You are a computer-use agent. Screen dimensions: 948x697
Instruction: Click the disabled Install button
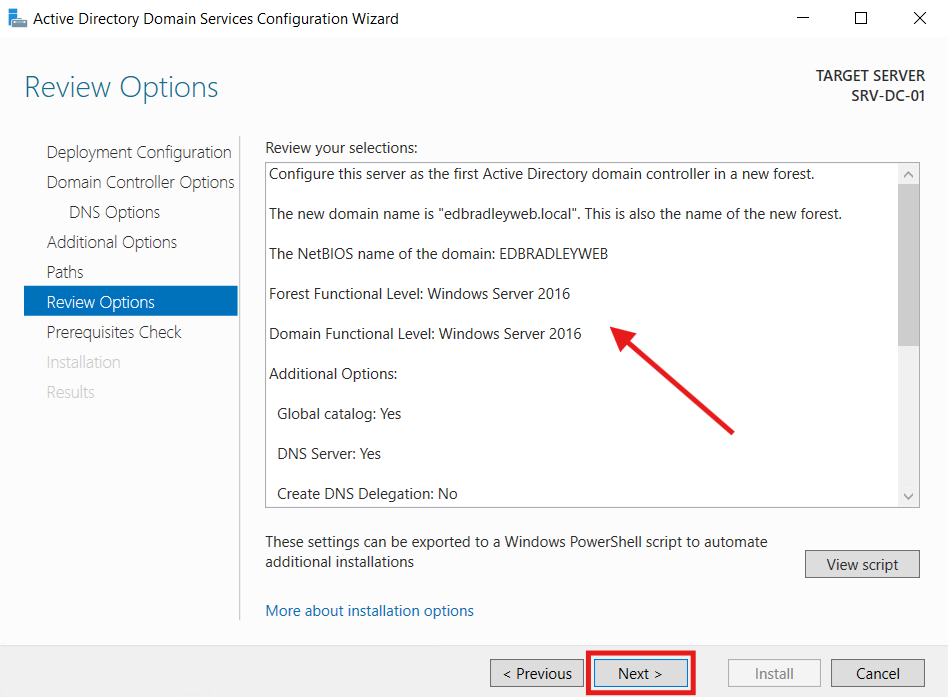pos(773,673)
